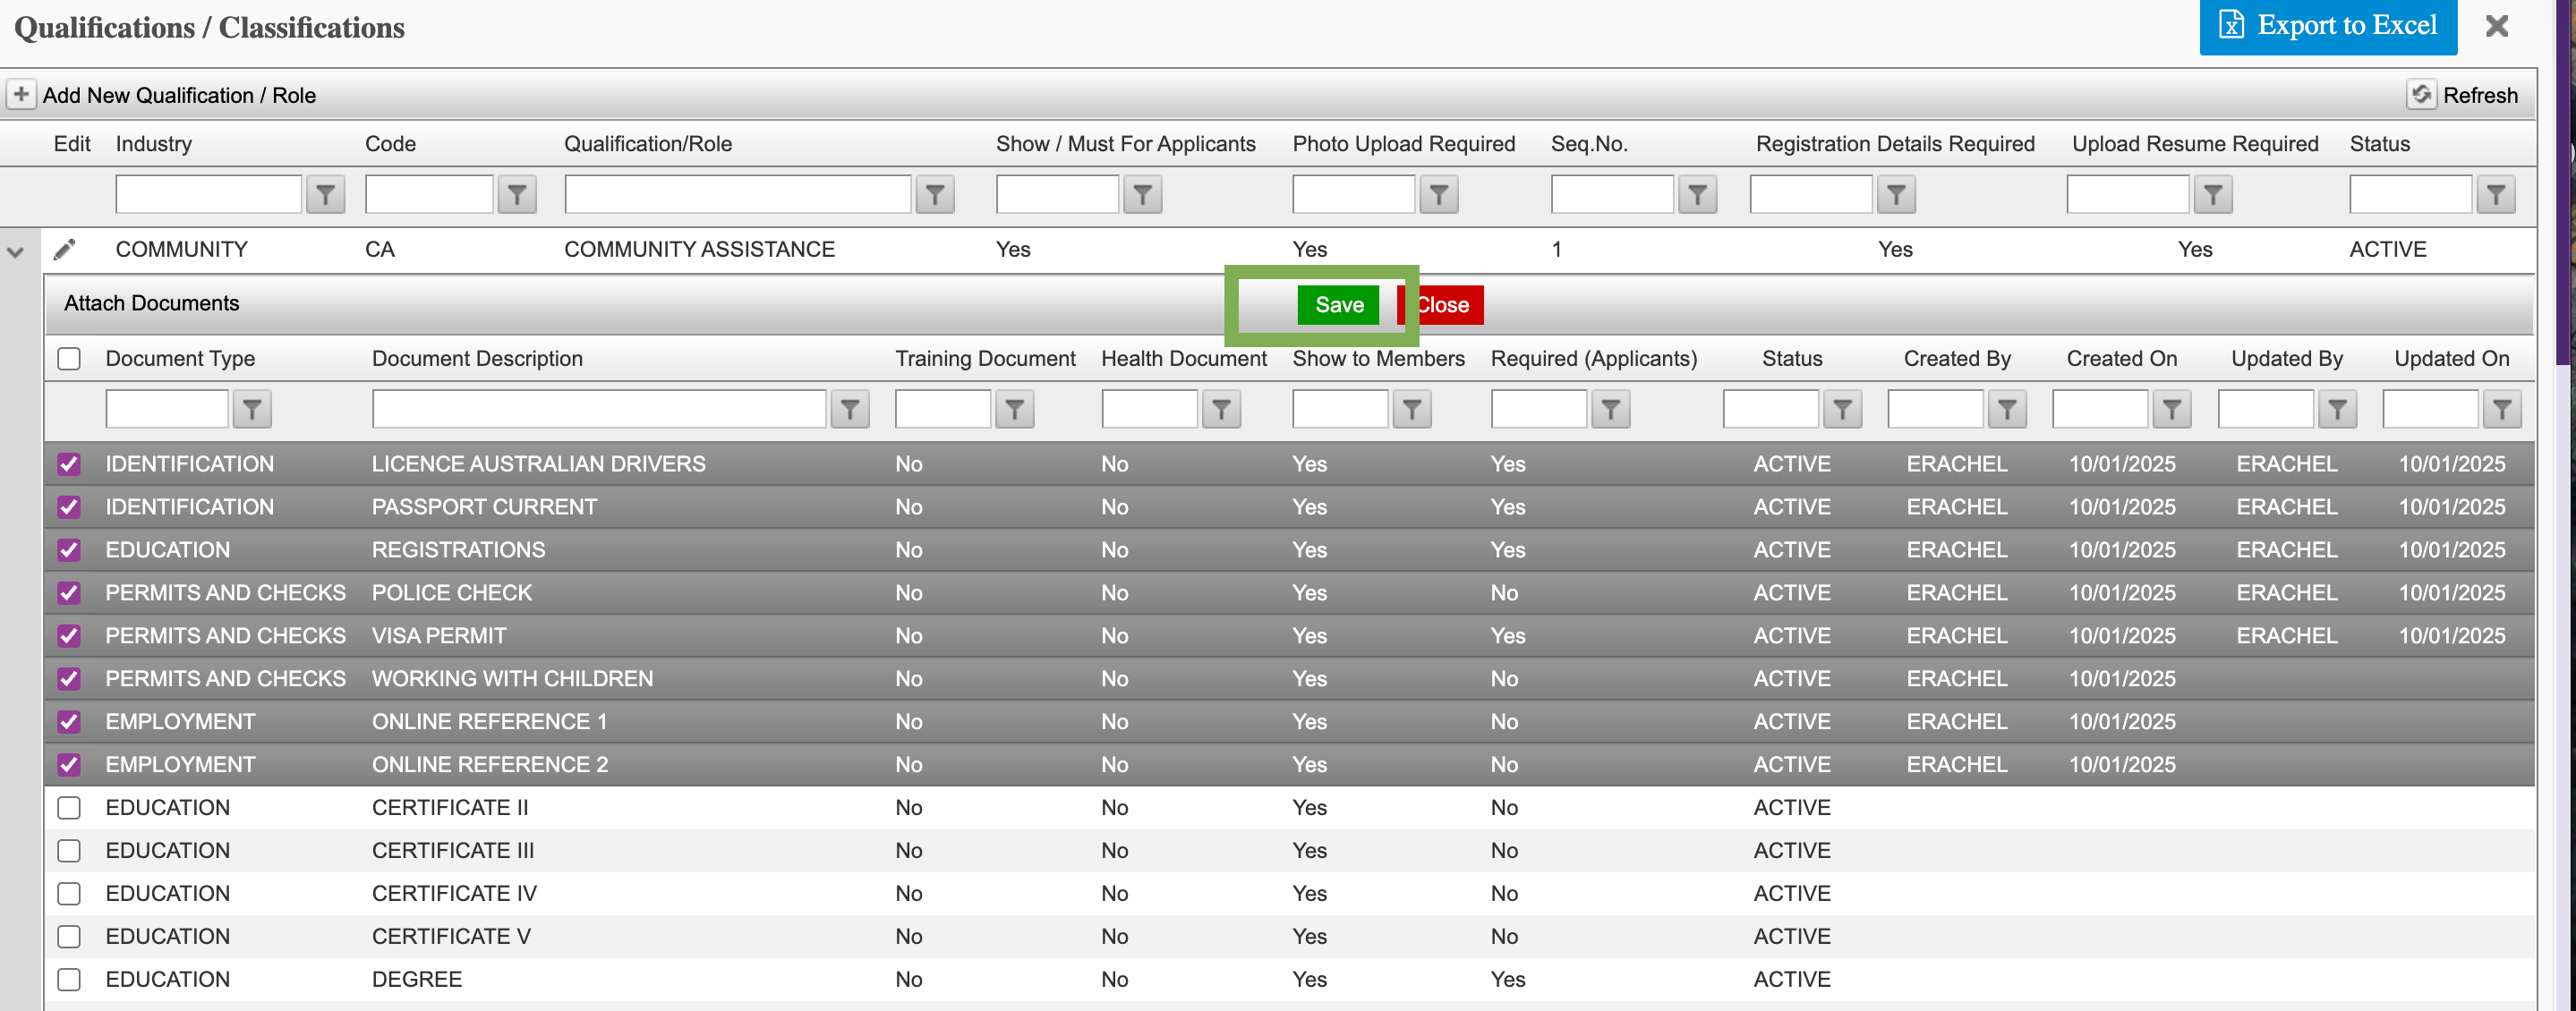This screenshot has width=2576, height=1011.
Task: Open documents Status filter icon
Action: tap(1843, 409)
